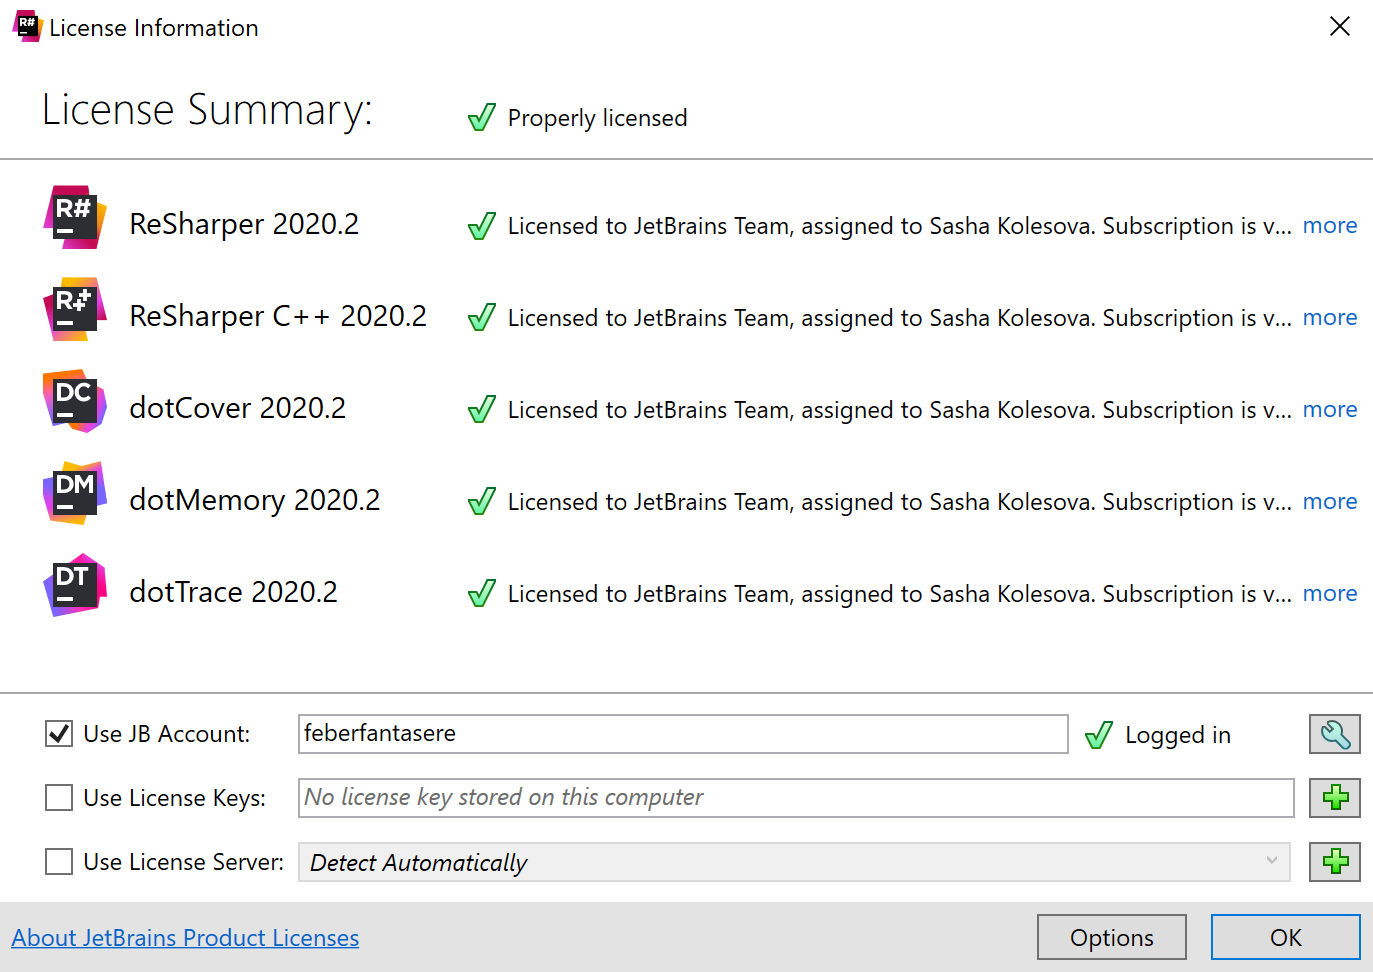
Task: Open About JetBrains Product Licenses link
Action: (x=185, y=938)
